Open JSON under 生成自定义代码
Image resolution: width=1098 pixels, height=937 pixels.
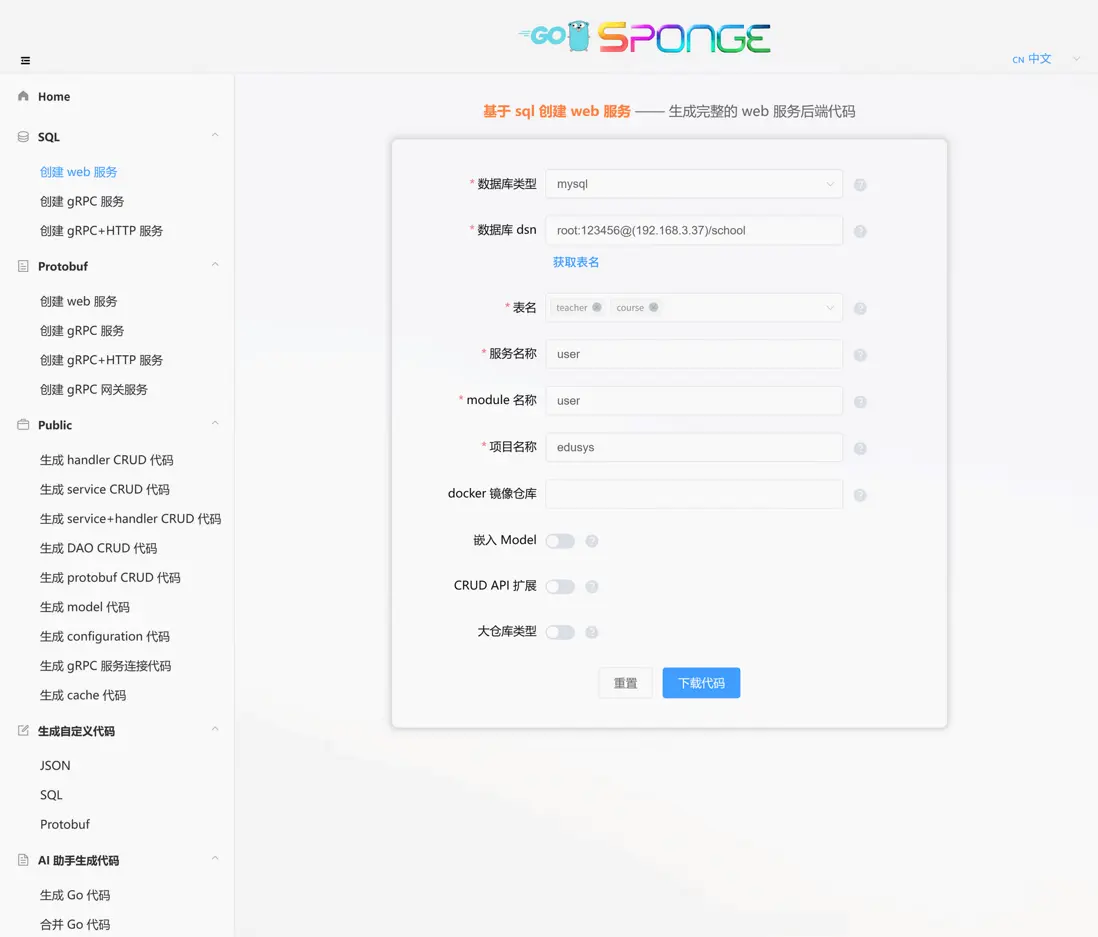tap(54, 765)
